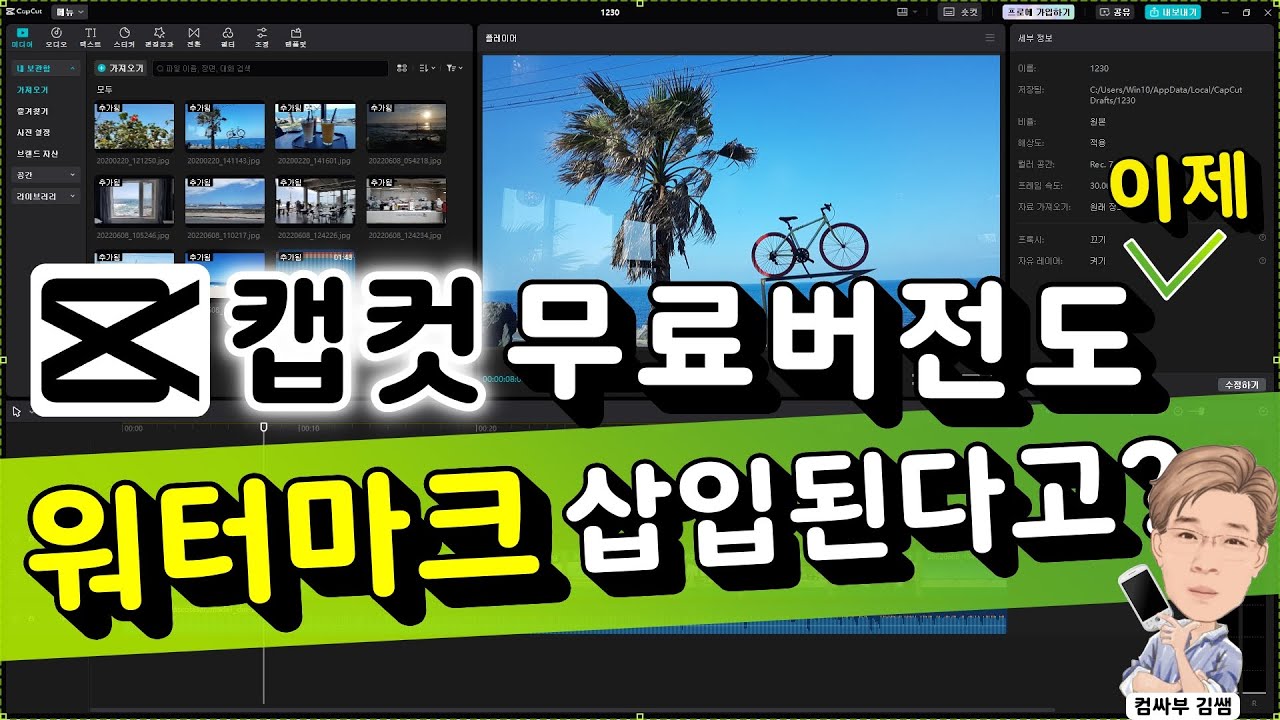The image size is (1280, 720).
Task: Select the cursor tool above timeline
Action: click(16, 411)
